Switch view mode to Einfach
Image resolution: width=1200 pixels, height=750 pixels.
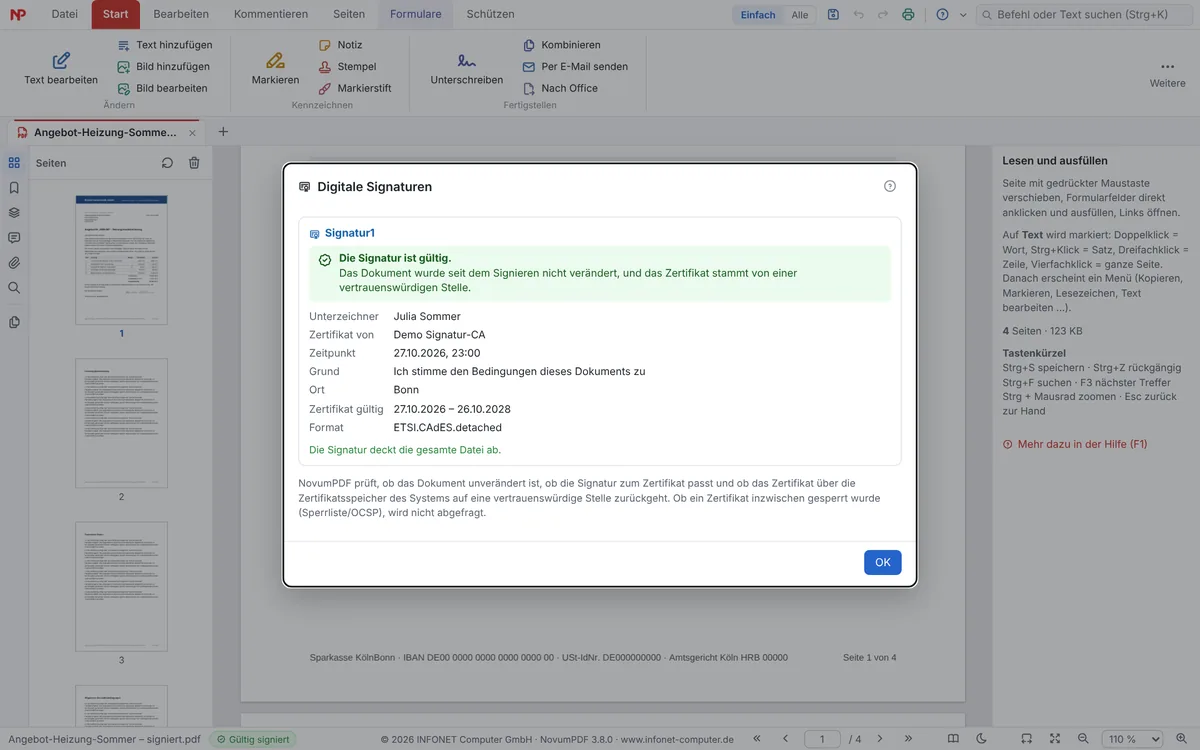pyautogui.click(x=758, y=15)
